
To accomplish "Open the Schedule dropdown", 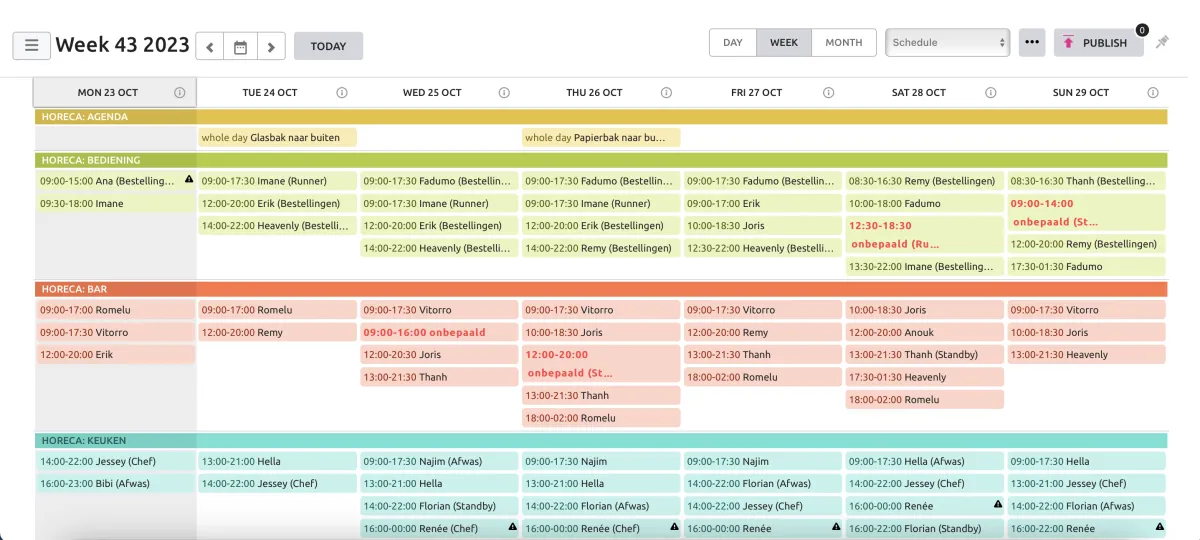I will pos(947,42).
